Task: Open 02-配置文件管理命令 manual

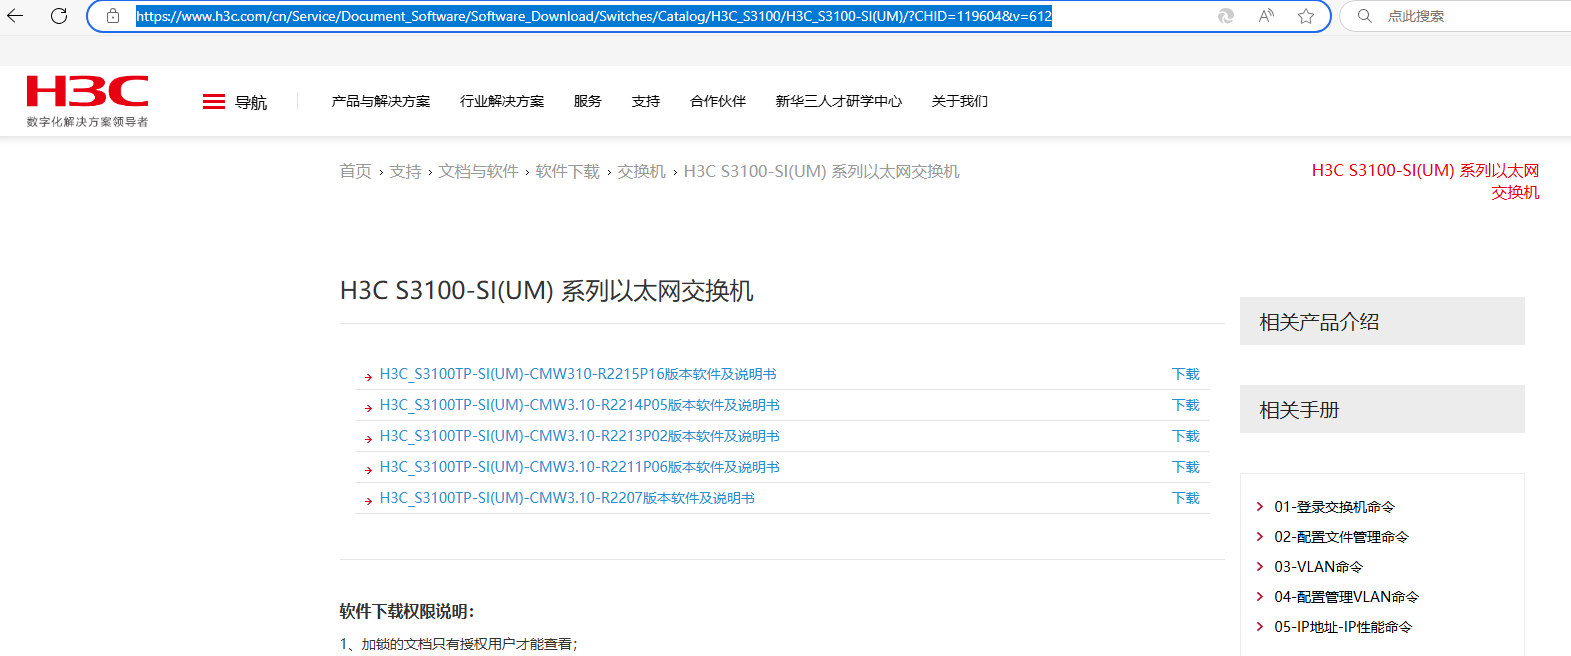Action: [1341, 537]
